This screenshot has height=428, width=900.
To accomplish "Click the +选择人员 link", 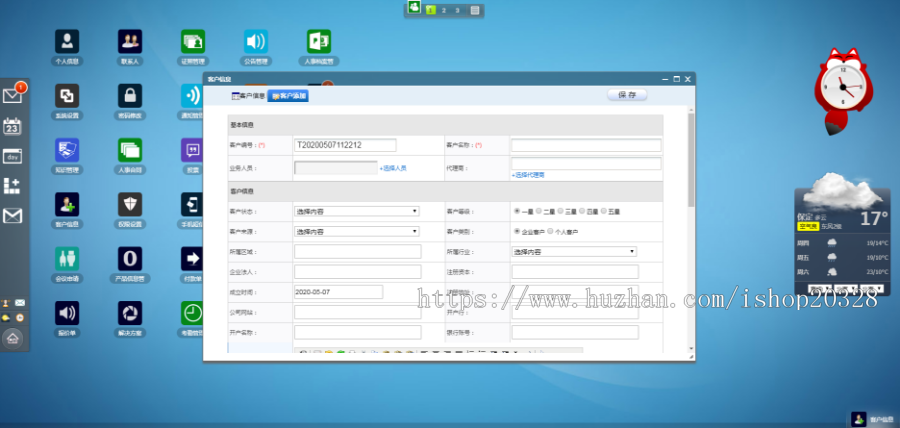I will 393,168.
